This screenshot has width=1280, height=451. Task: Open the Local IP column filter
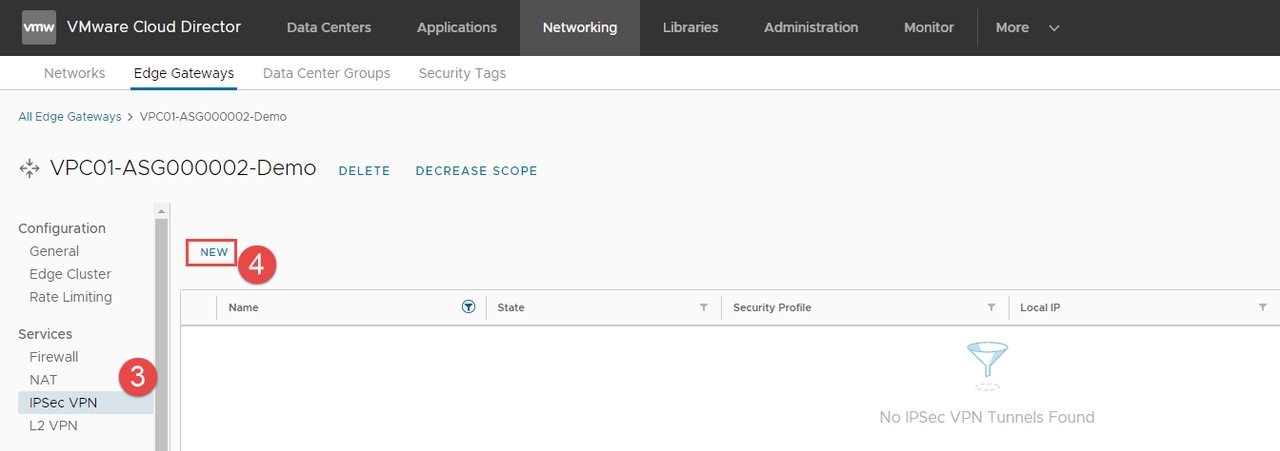1263,307
